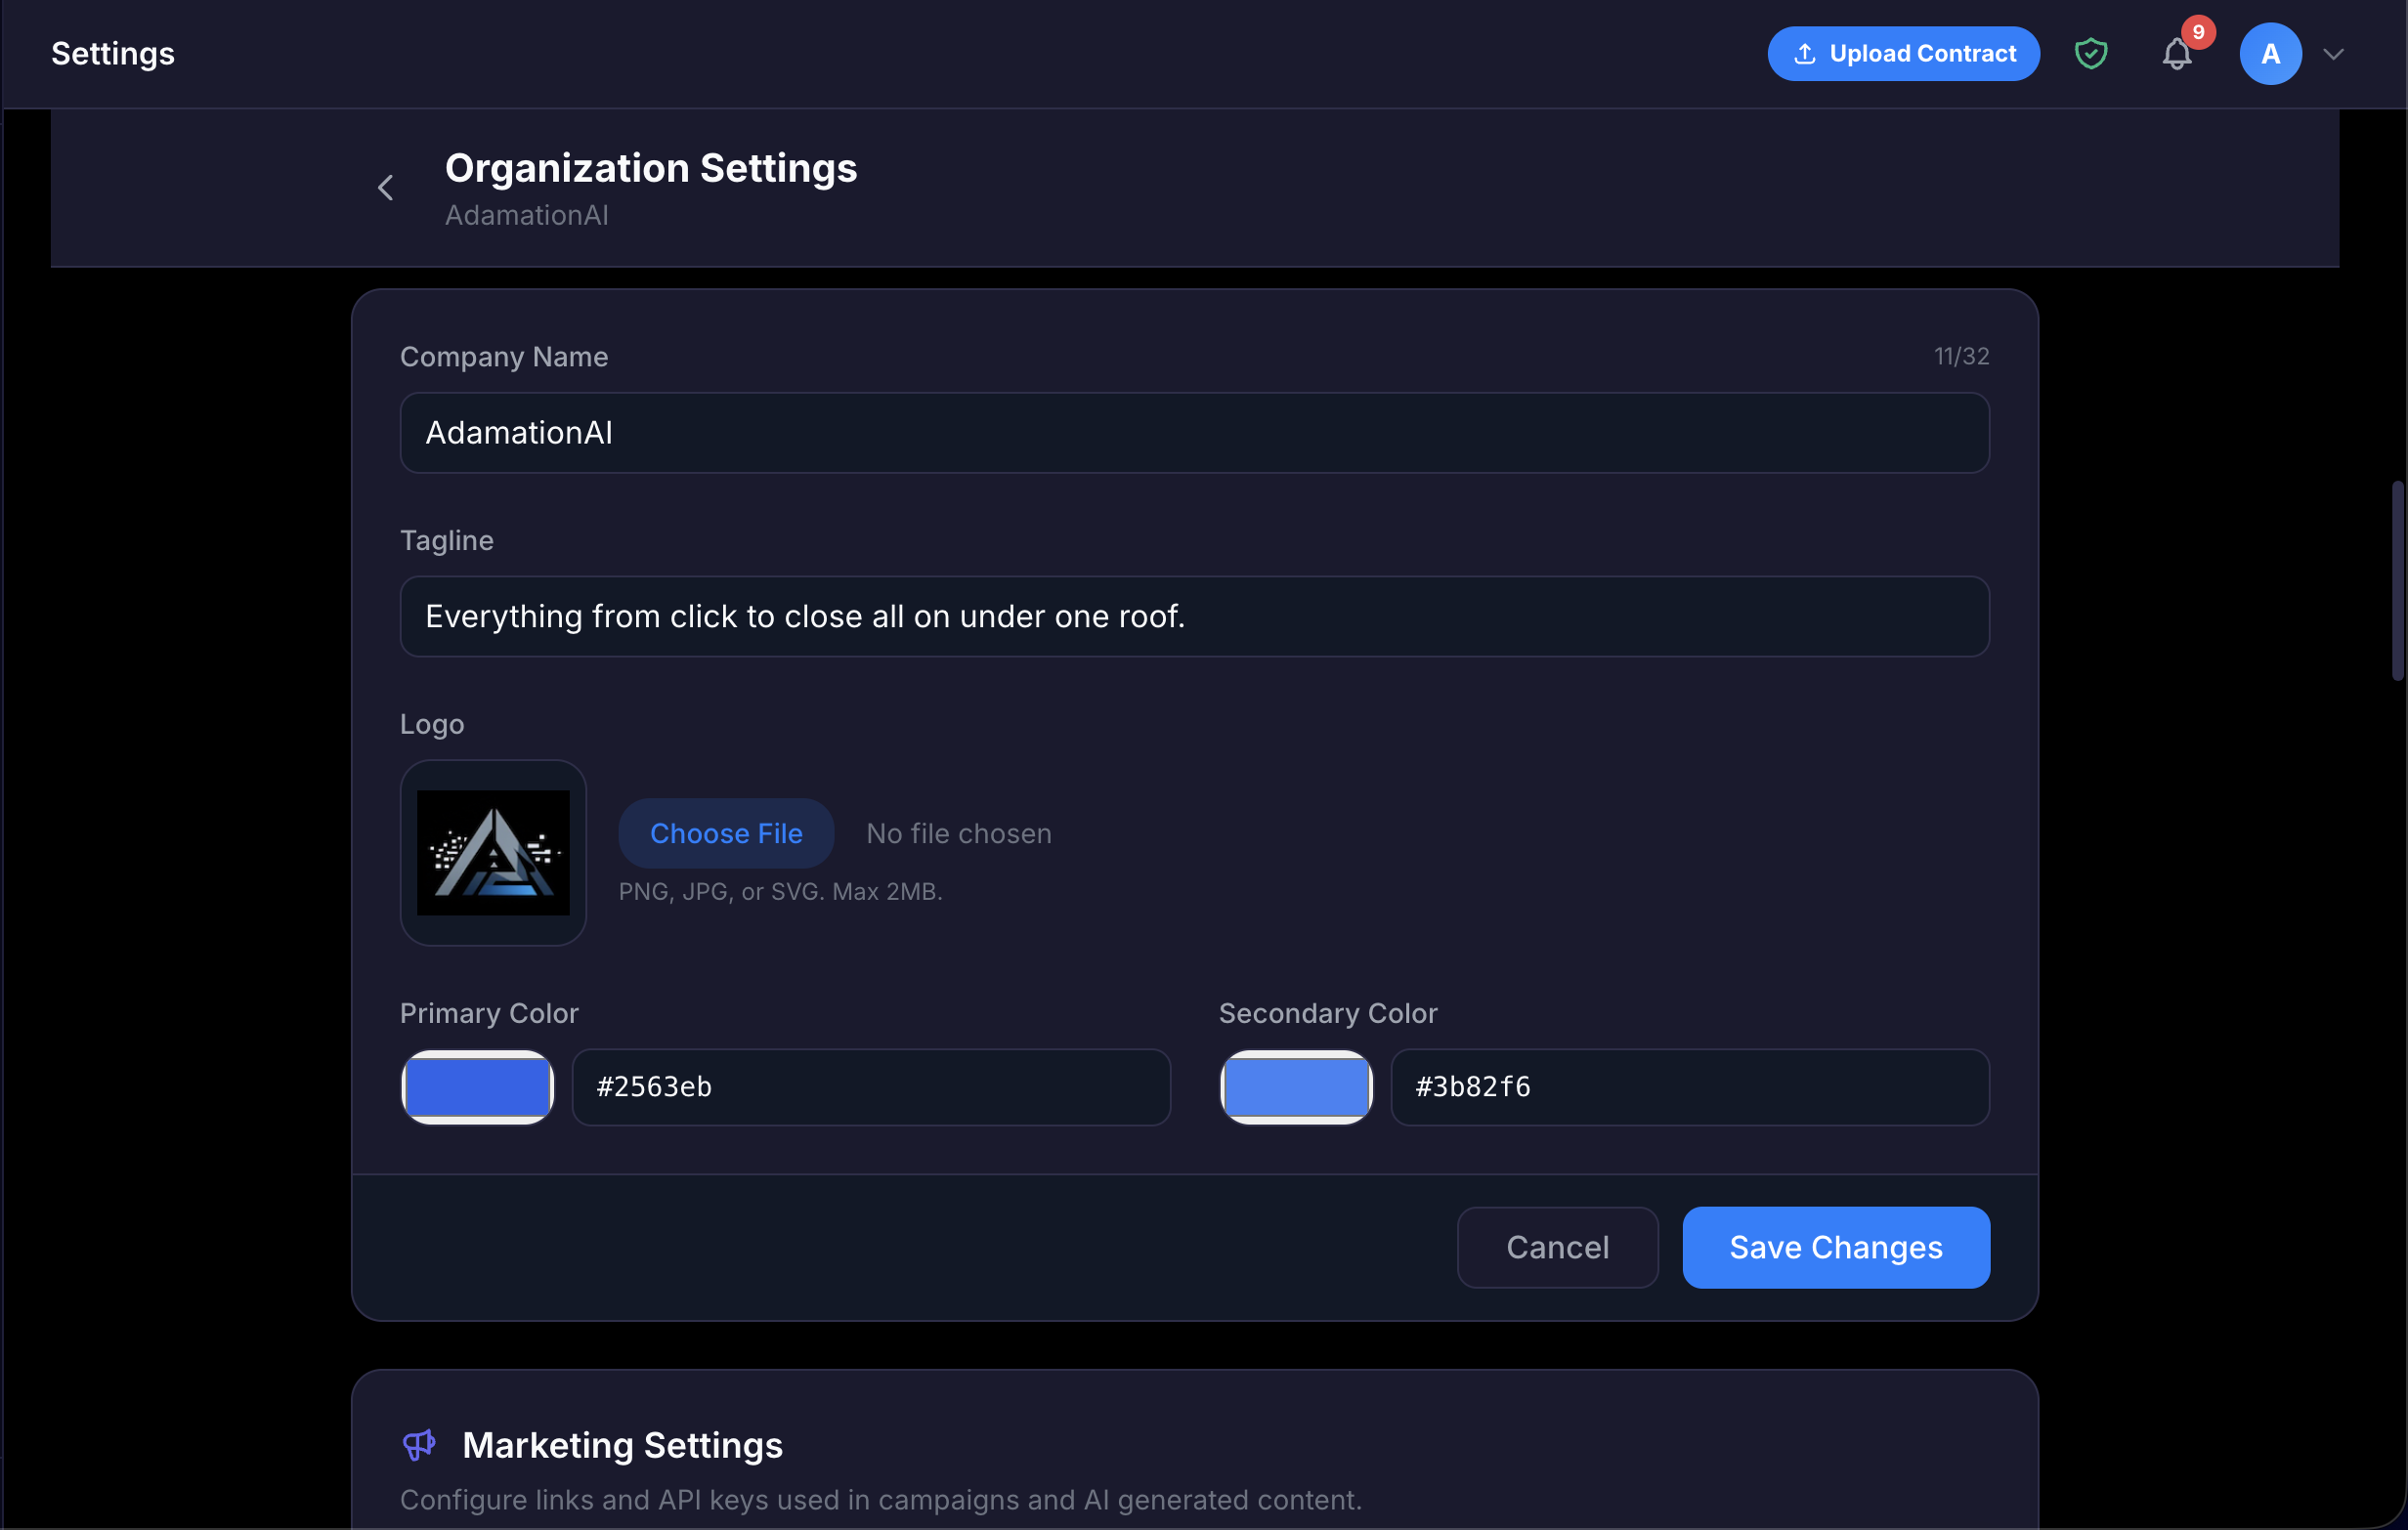Click the green security shield icon

(x=2090, y=53)
